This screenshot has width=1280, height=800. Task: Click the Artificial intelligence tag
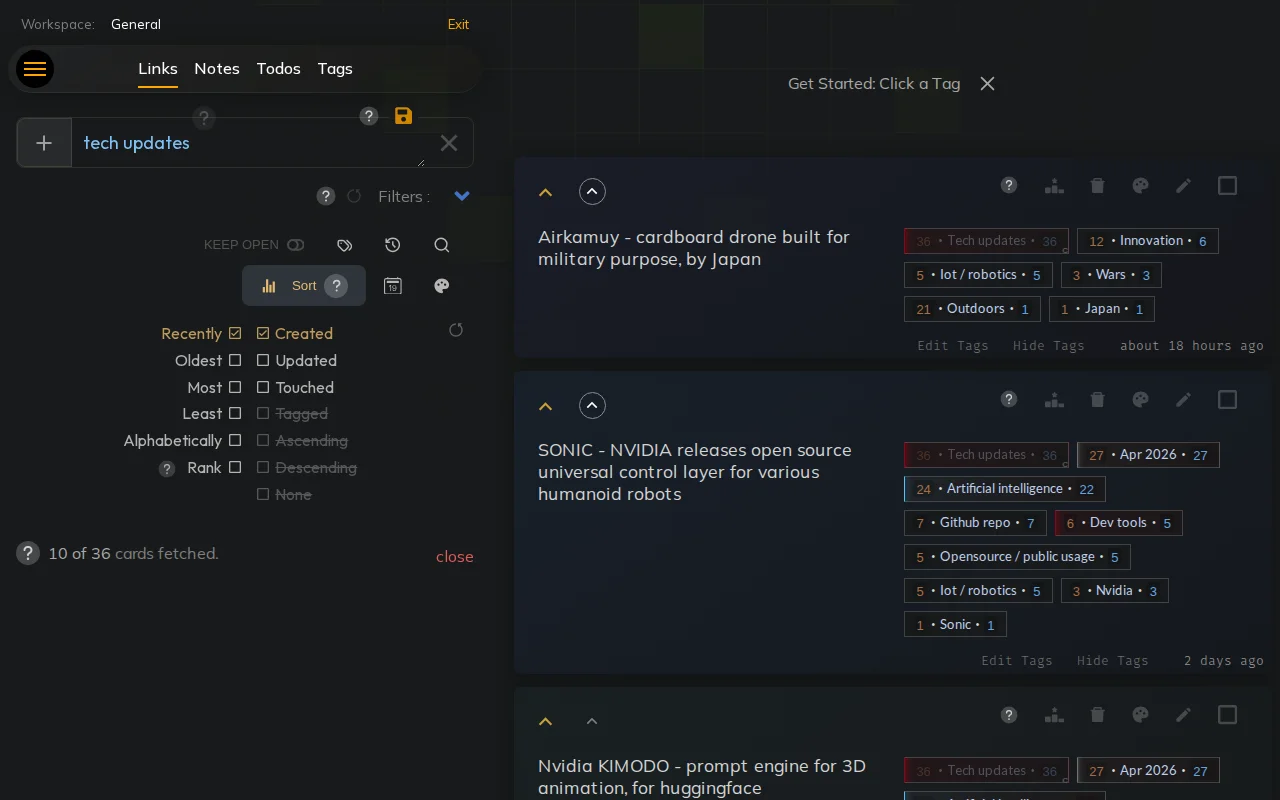pos(1005,489)
